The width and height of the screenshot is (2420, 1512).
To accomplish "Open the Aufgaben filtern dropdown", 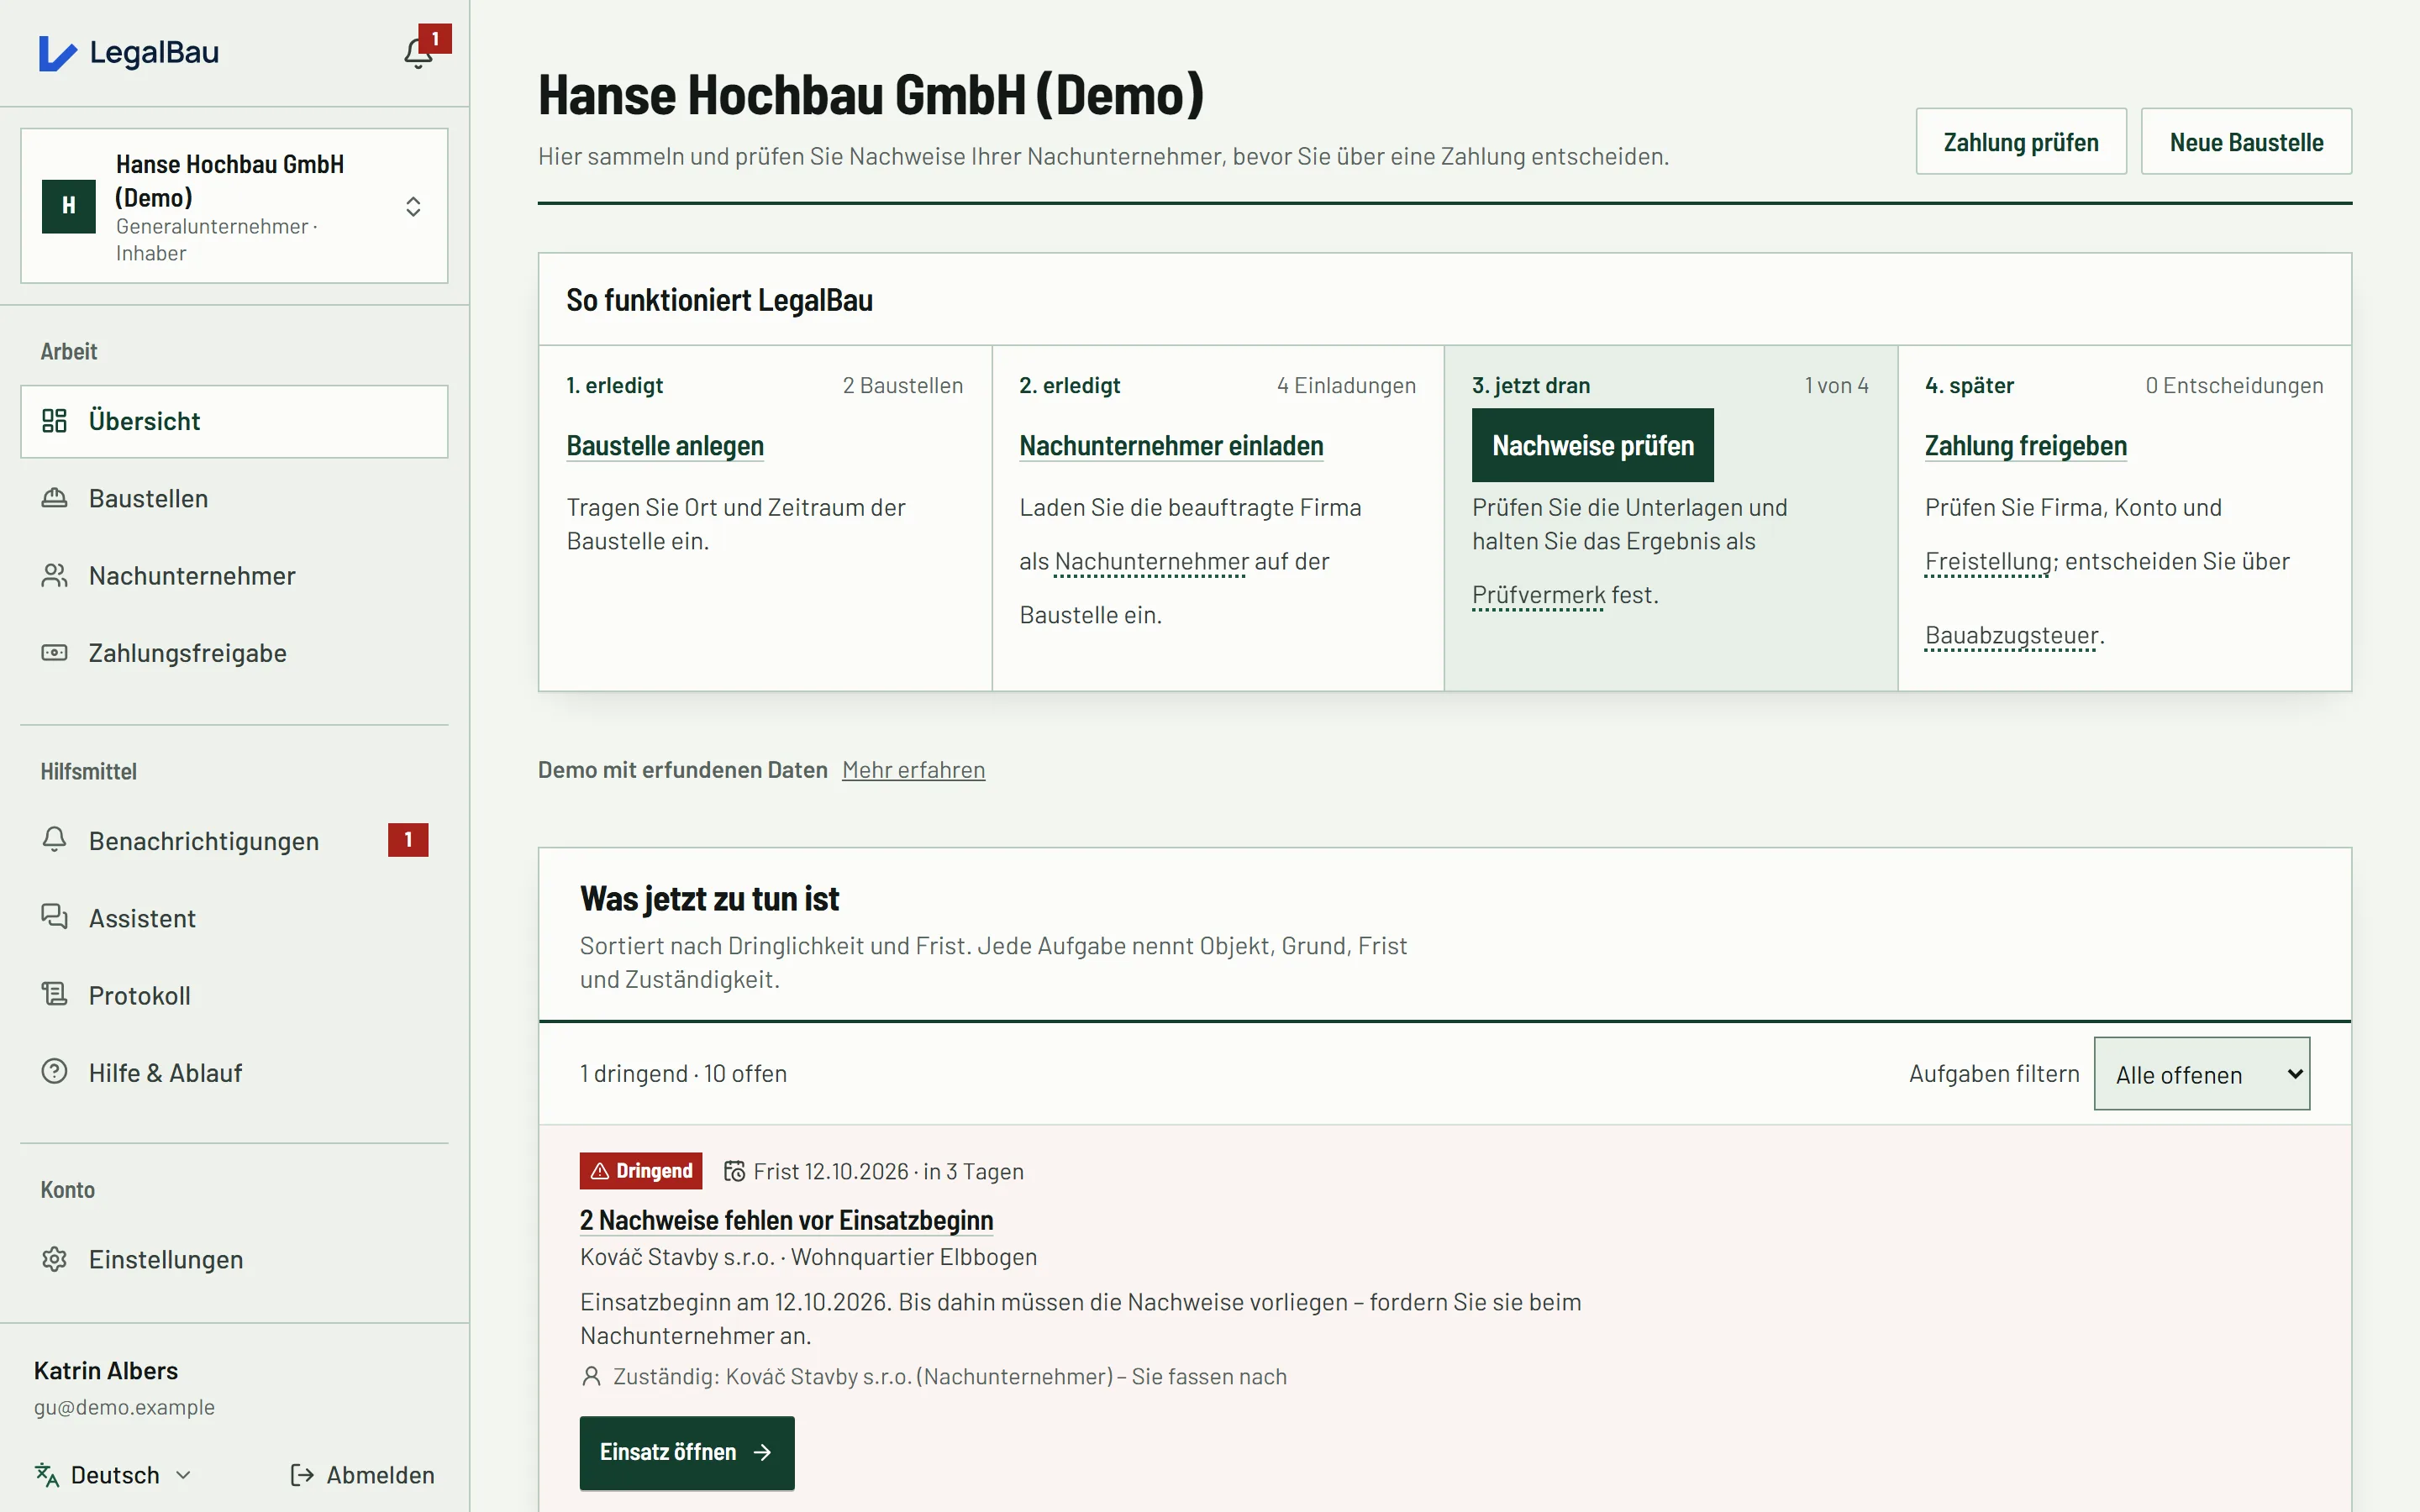I will coord(2201,1074).
